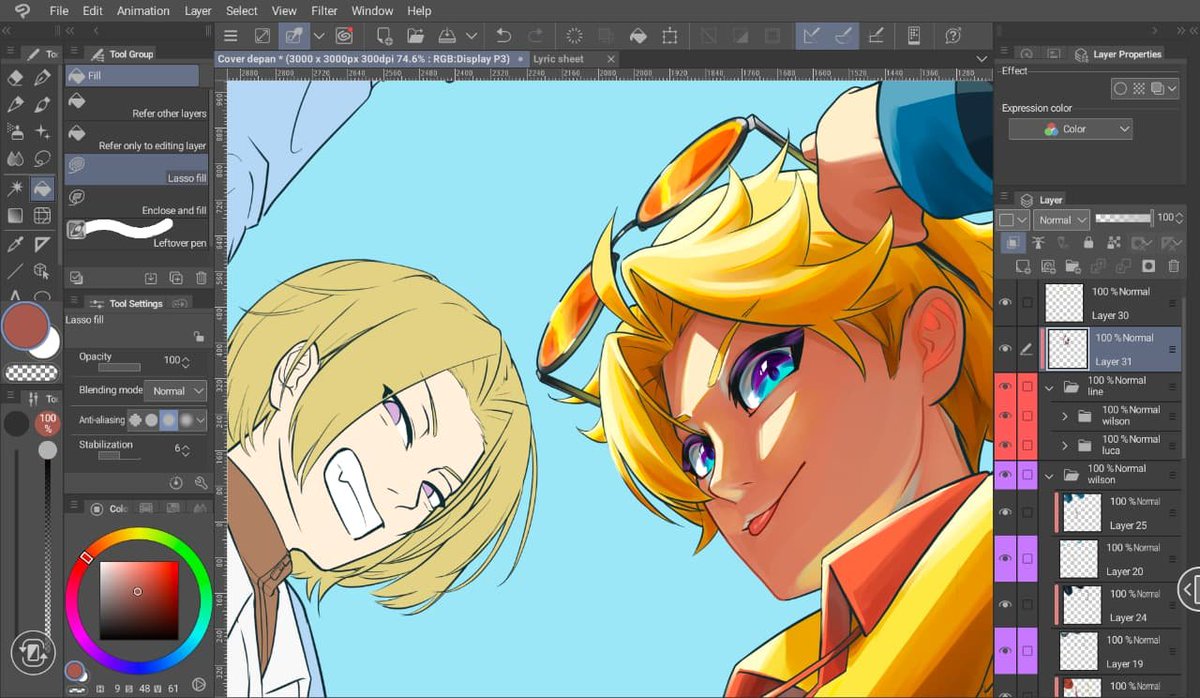1200x698 pixels.
Task: Click the New raster layer icon
Action: pyautogui.click(x=1024, y=266)
